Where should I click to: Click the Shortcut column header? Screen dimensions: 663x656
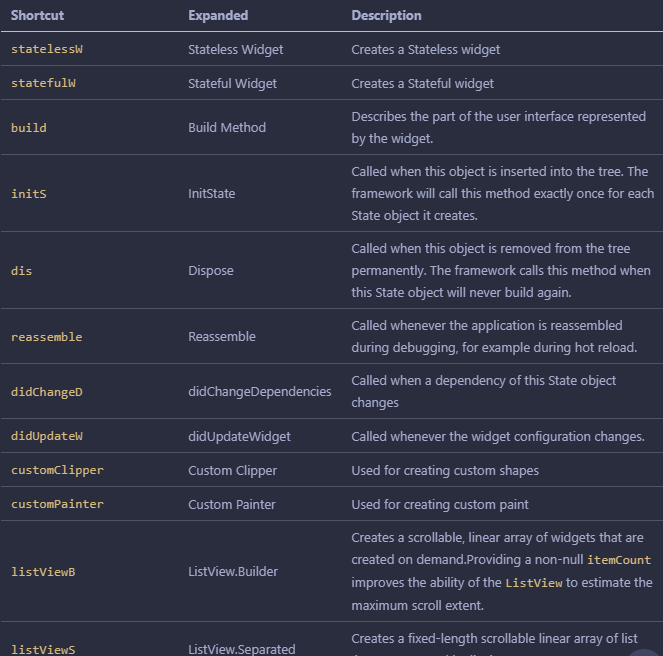tap(37, 16)
